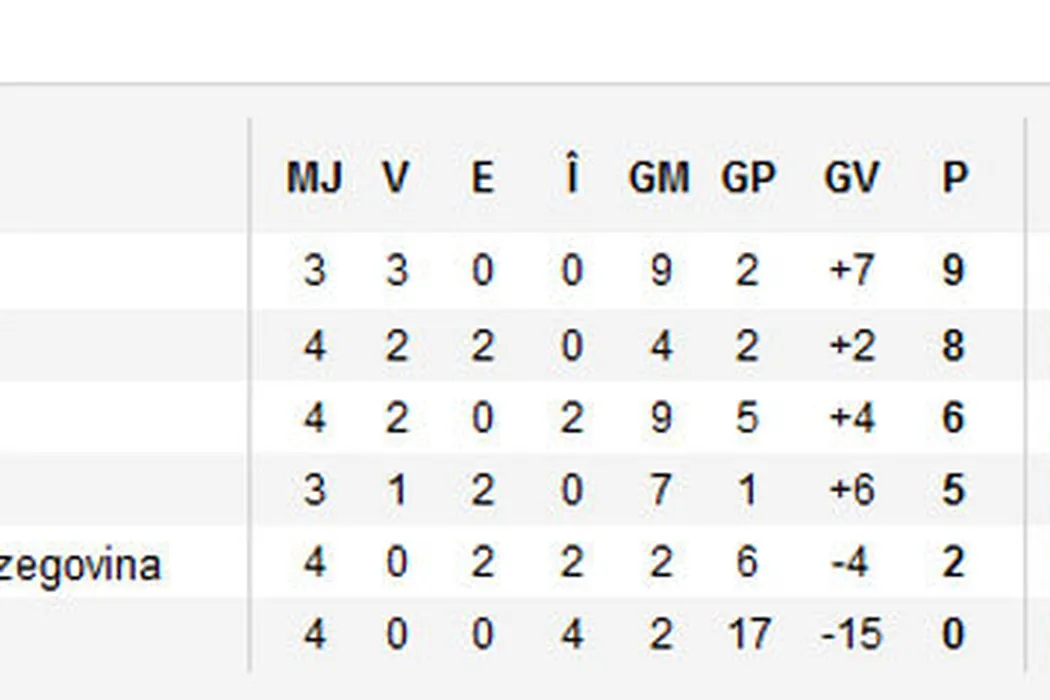1050x700 pixels.
Task: Click the V column header
Action: click(396, 178)
